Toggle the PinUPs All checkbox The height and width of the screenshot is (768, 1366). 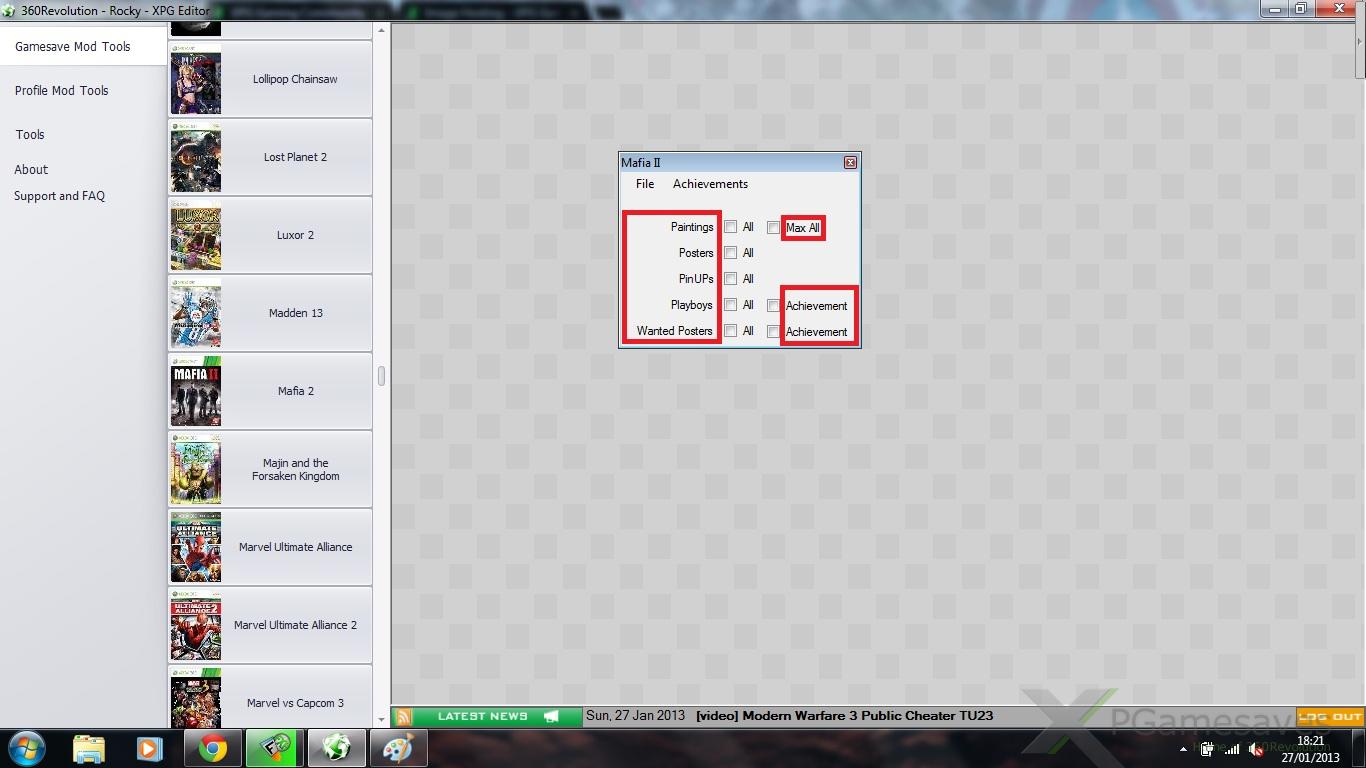click(x=731, y=279)
